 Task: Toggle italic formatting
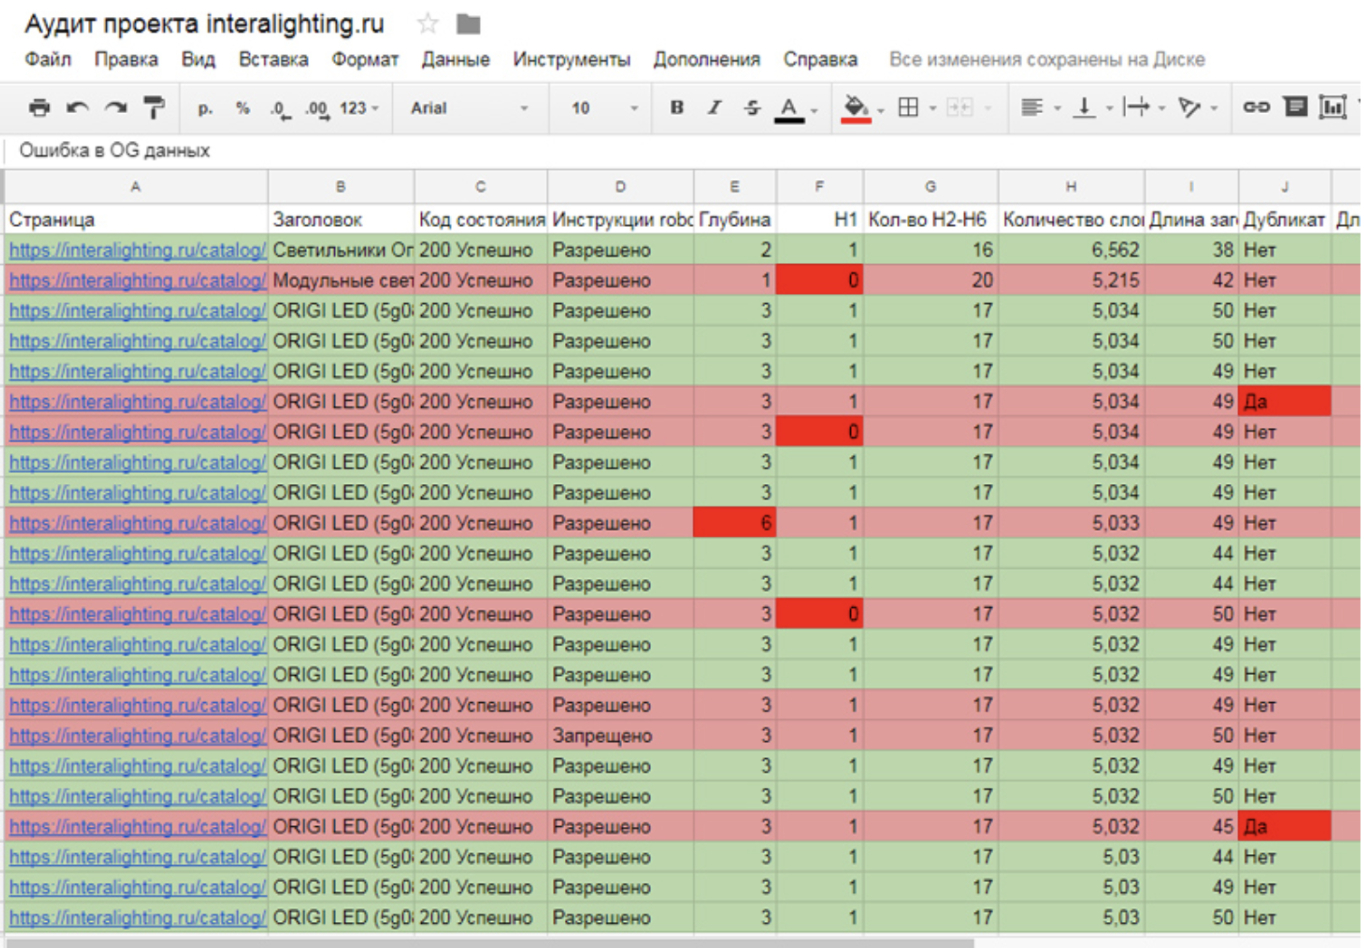click(714, 108)
